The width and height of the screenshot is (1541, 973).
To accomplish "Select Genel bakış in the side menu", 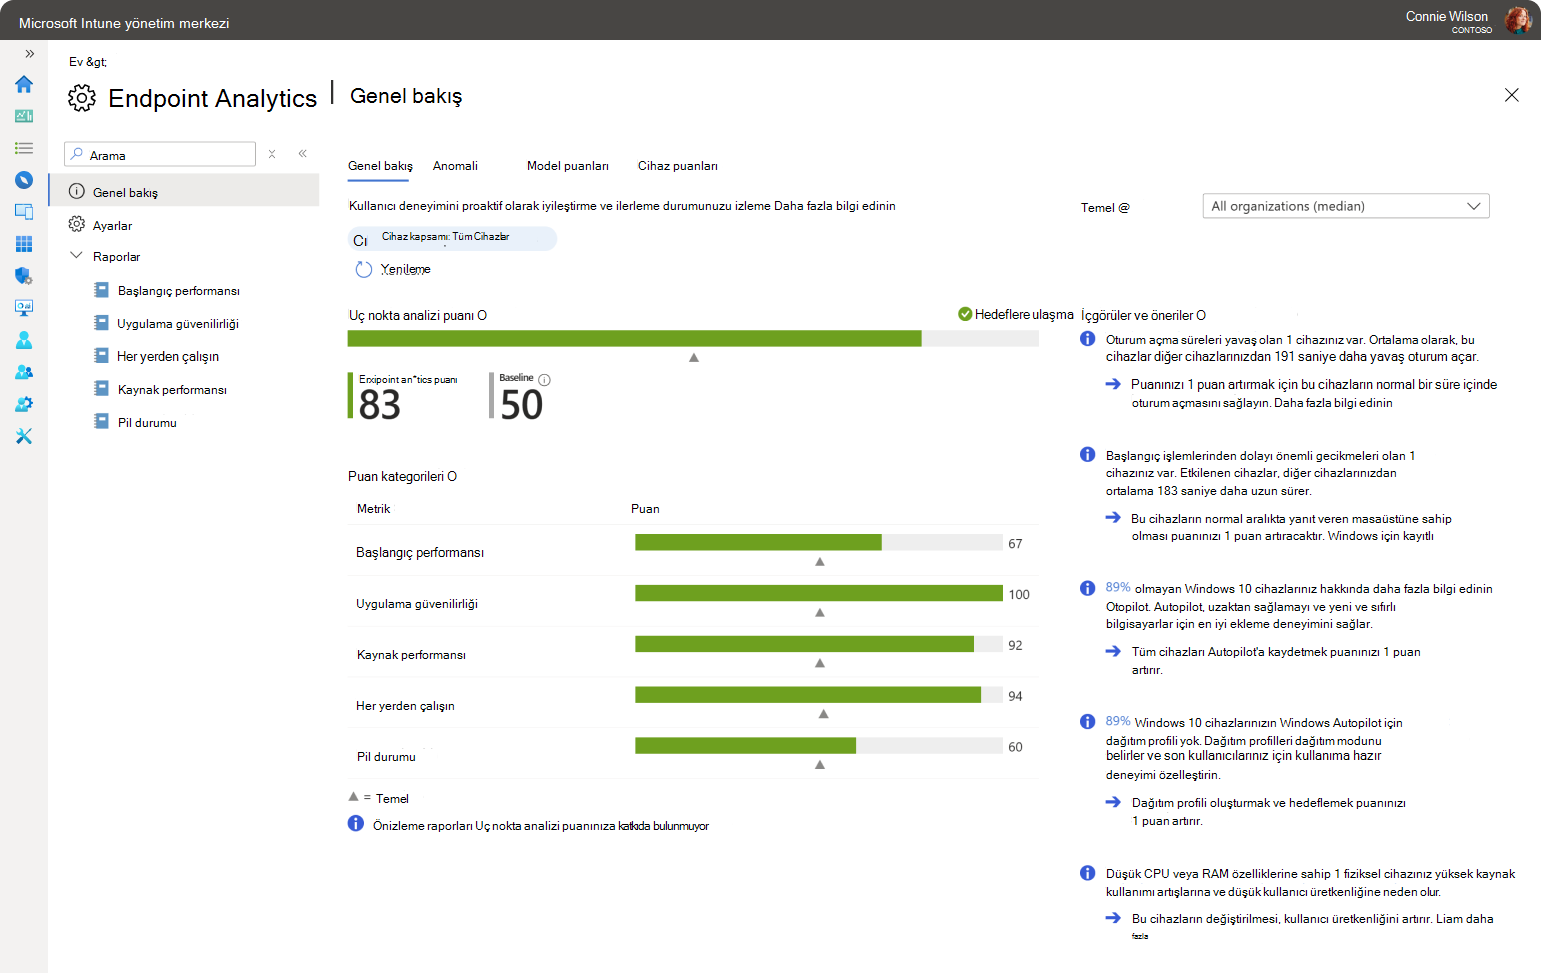I will point(184,191).
